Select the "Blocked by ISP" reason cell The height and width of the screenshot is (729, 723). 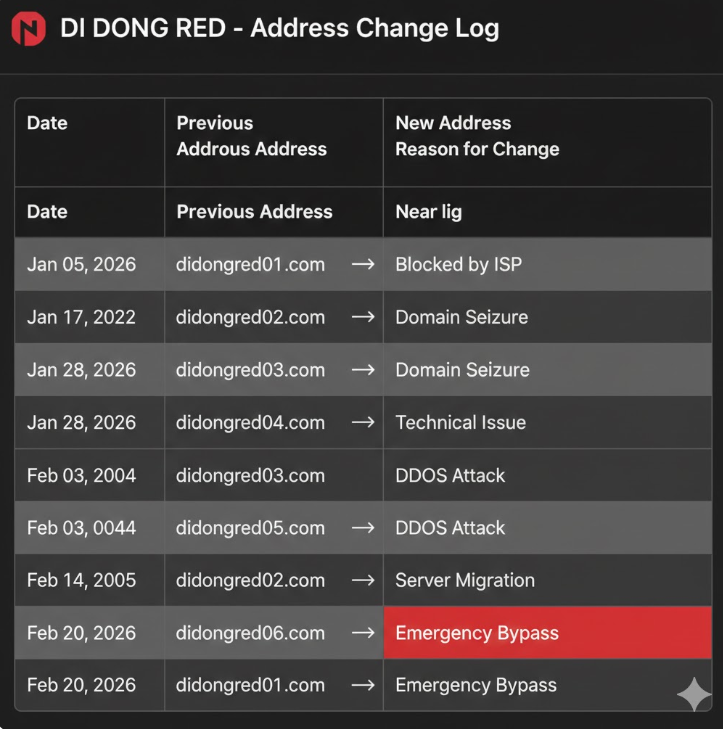click(x=458, y=265)
